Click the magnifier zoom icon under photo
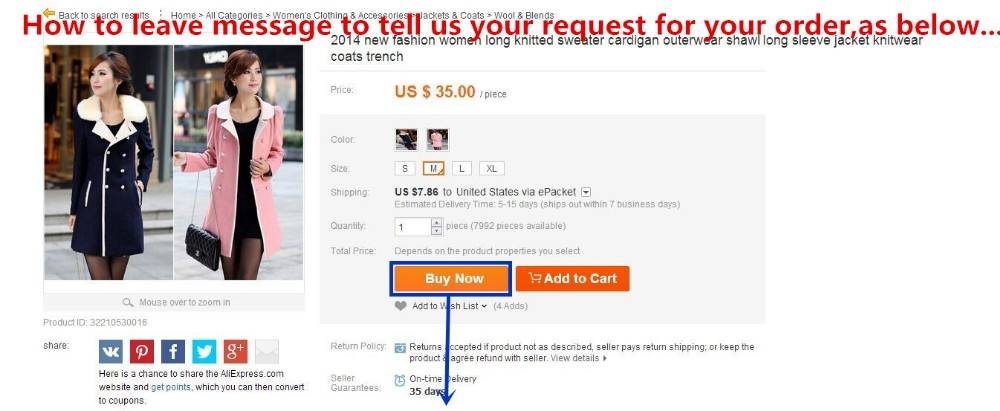This screenshot has height=411, width=1000. pyautogui.click(x=128, y=303)
